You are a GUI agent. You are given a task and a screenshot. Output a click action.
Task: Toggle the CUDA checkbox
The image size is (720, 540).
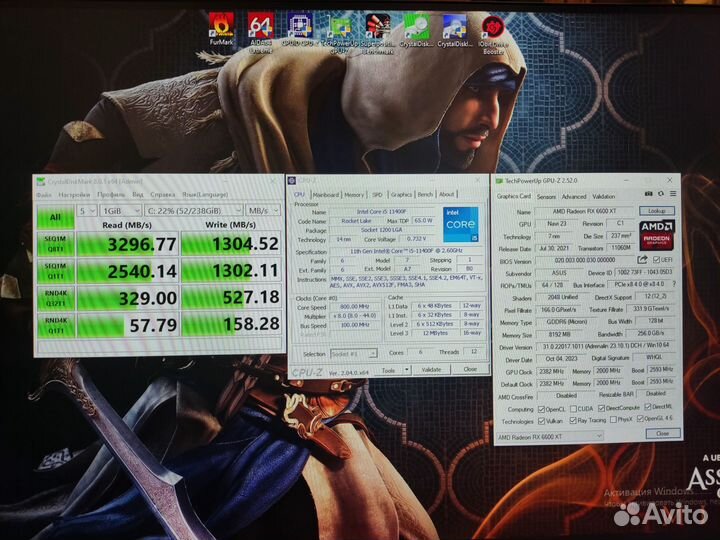tap(573, 409)
